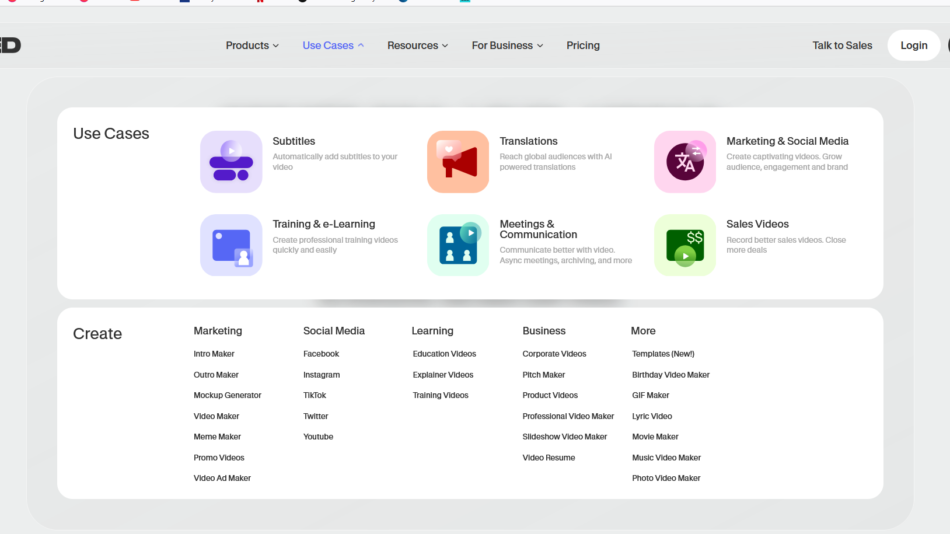Click the Meetings & Communication icon
Screen dimensions: 950x534
pyautogui.click(x=458, y=245)
